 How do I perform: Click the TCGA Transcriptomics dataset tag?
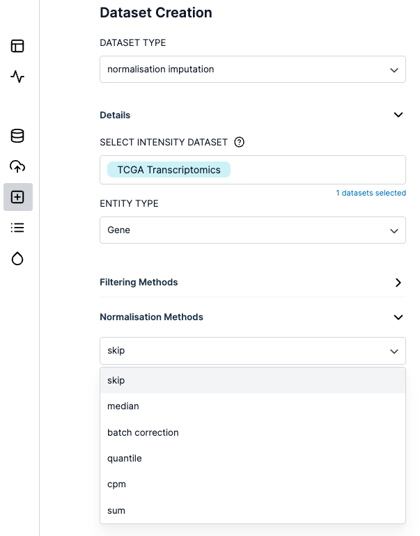(169, 170)
